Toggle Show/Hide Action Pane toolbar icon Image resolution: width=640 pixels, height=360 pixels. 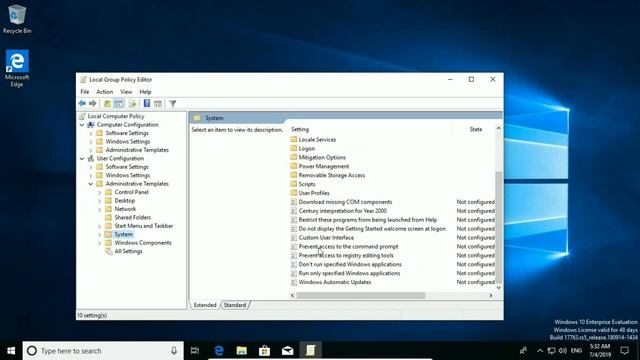click(158, 104)
